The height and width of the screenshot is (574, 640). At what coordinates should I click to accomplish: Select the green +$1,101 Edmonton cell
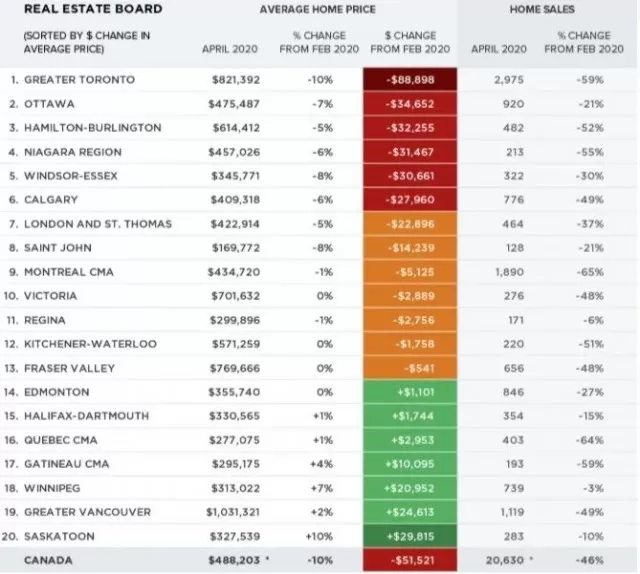(410, 392)
